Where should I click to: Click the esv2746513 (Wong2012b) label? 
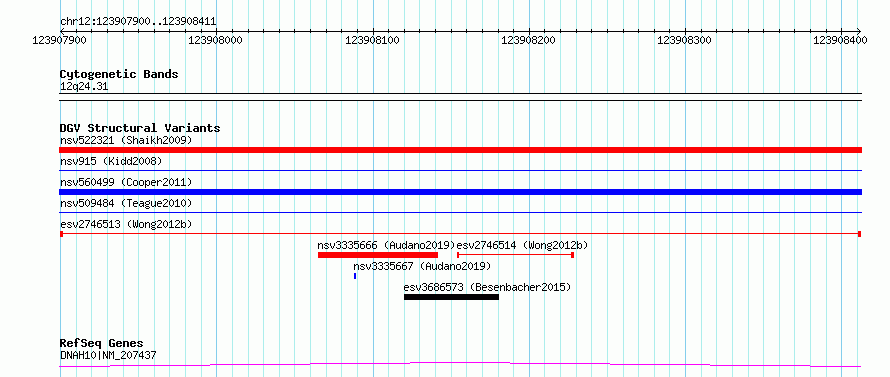point(126,224)
